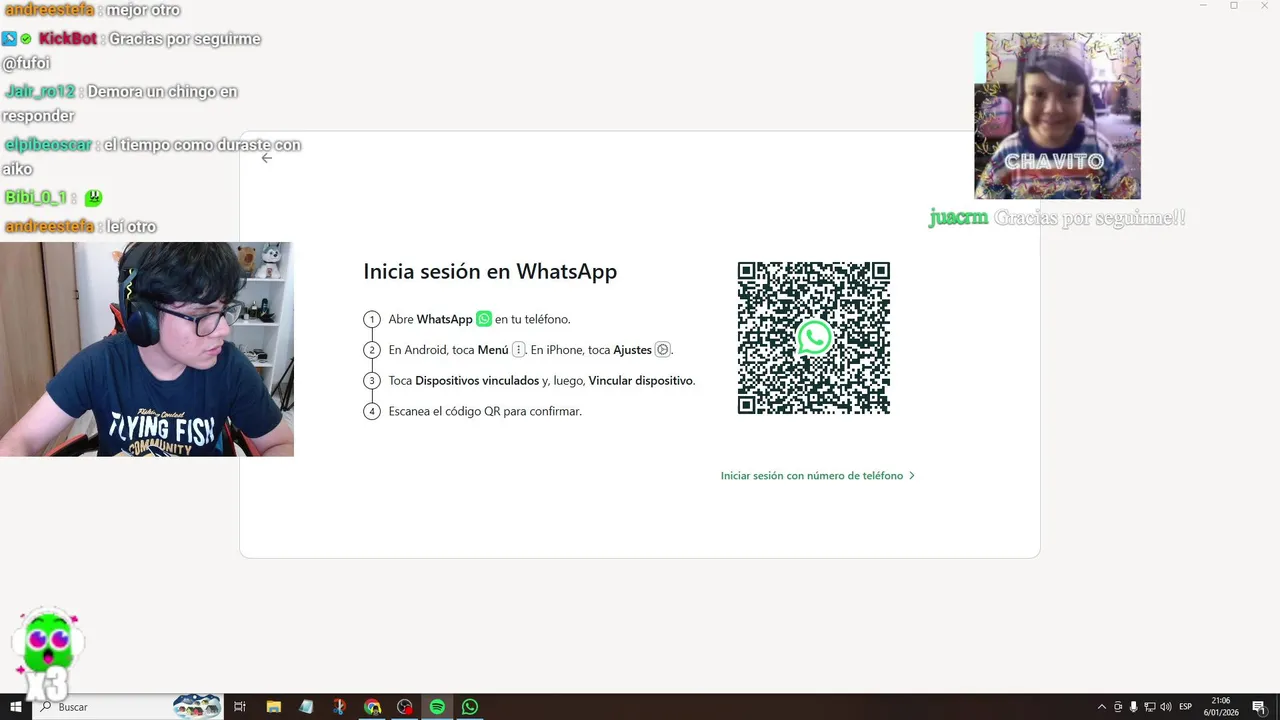Switch the ESP input language indicator
The width and height of the screenshot is (1280, 720).
coord(1186,707)
